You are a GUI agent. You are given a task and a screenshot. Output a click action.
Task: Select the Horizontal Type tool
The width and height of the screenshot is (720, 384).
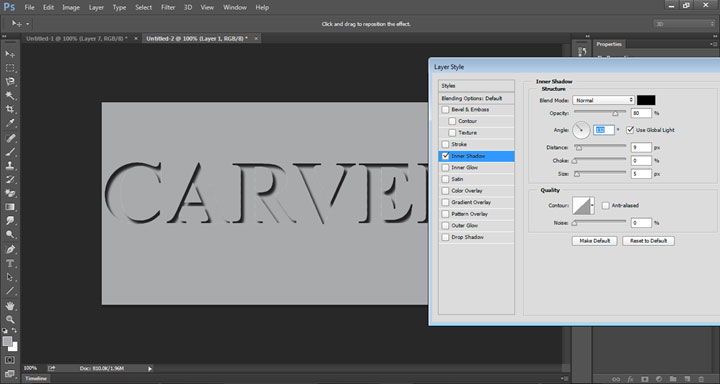(10, 263)
